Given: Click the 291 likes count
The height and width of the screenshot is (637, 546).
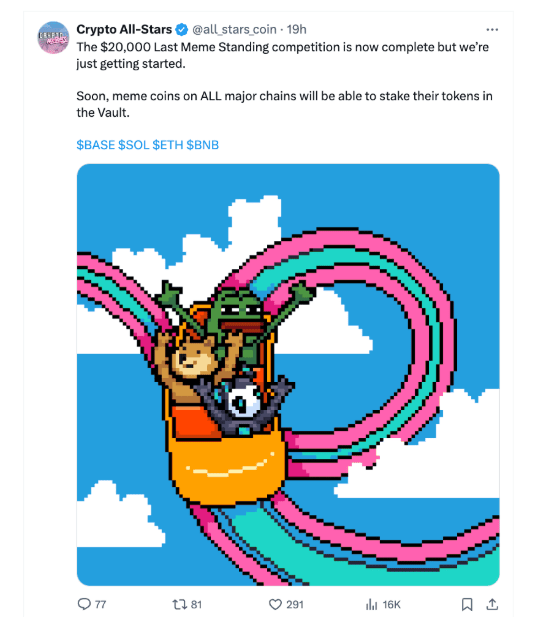Looking at the screenshot, I should [x=295, y=604].
